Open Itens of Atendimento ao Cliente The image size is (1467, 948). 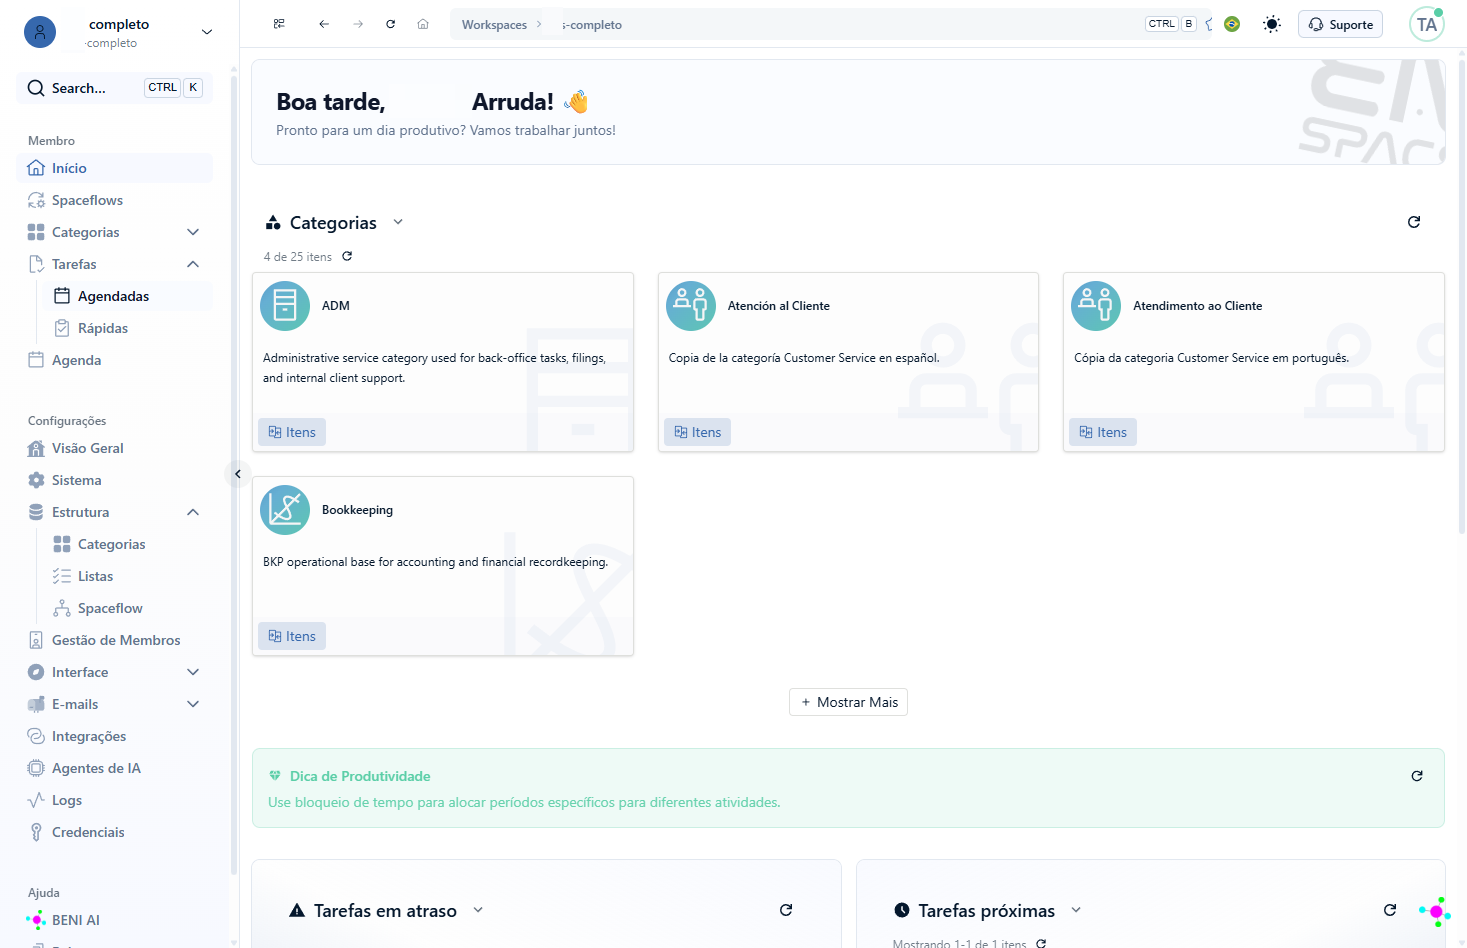1103,432
